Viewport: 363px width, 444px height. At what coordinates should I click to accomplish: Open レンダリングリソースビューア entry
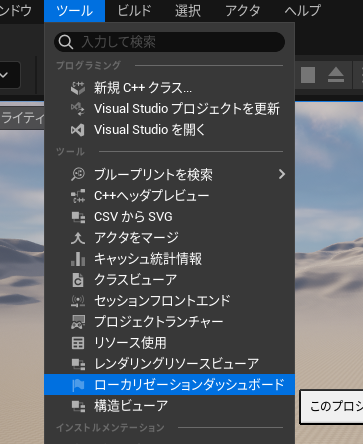[169, 364]
